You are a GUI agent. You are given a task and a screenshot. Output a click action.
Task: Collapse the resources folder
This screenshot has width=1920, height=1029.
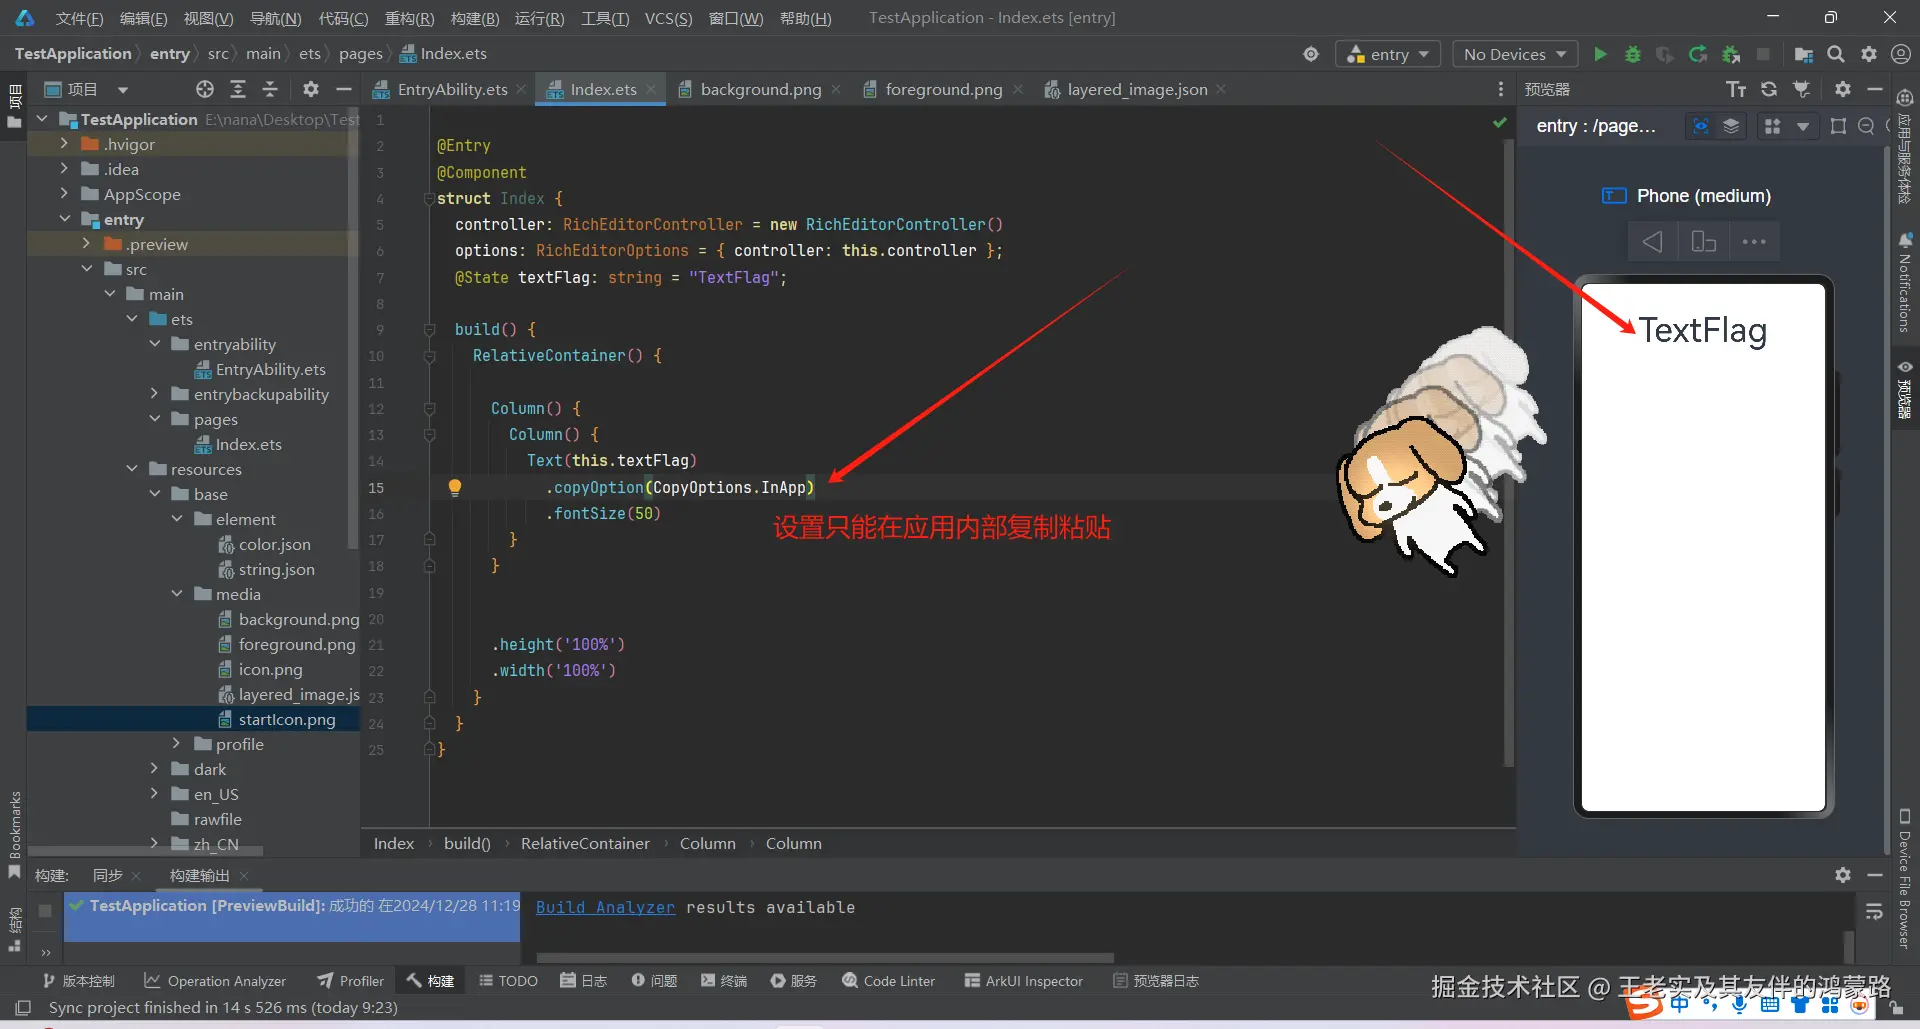(x=132, y=469)
